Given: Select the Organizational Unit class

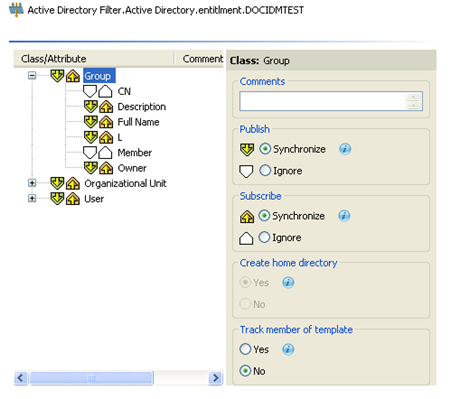Looking at the screenshot, I should [125, 183].
